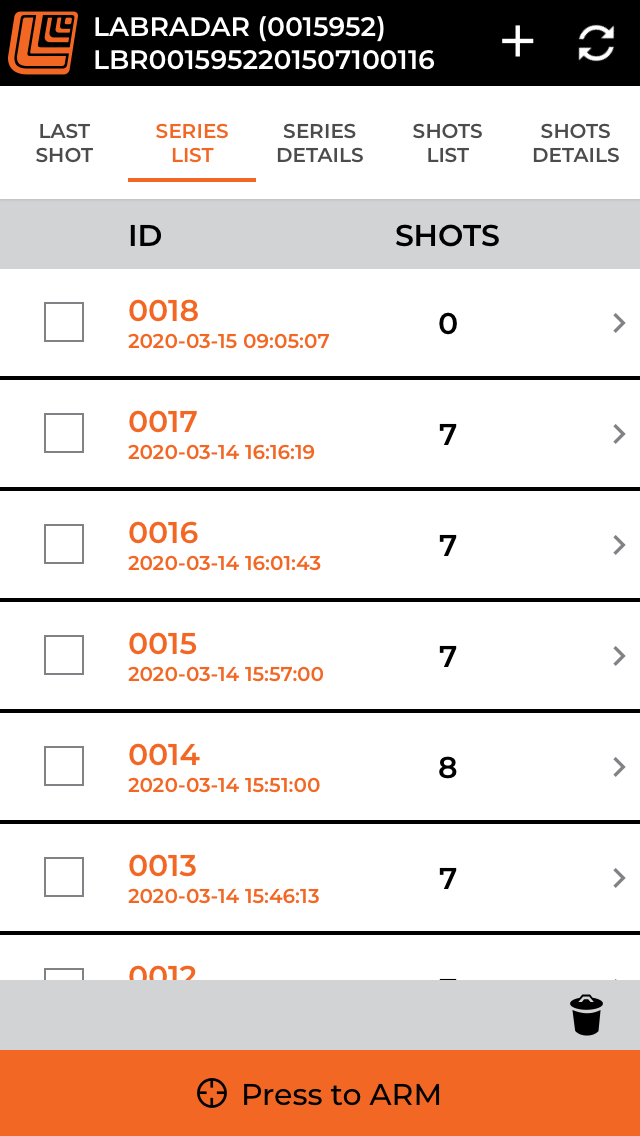Open the Shots List tab
Screen dimensions: 640x1136
[447, 143]
